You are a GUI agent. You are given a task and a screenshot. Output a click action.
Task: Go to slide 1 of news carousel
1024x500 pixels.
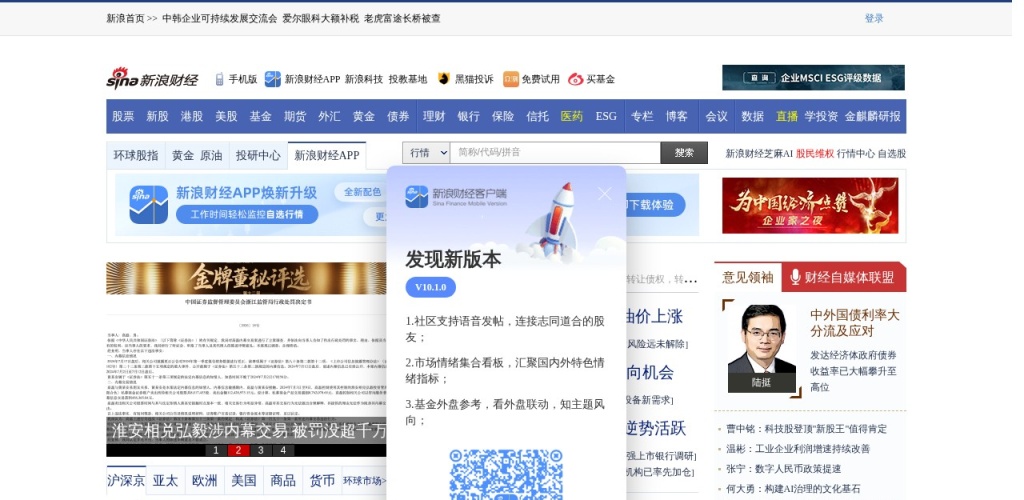point(216,450)
